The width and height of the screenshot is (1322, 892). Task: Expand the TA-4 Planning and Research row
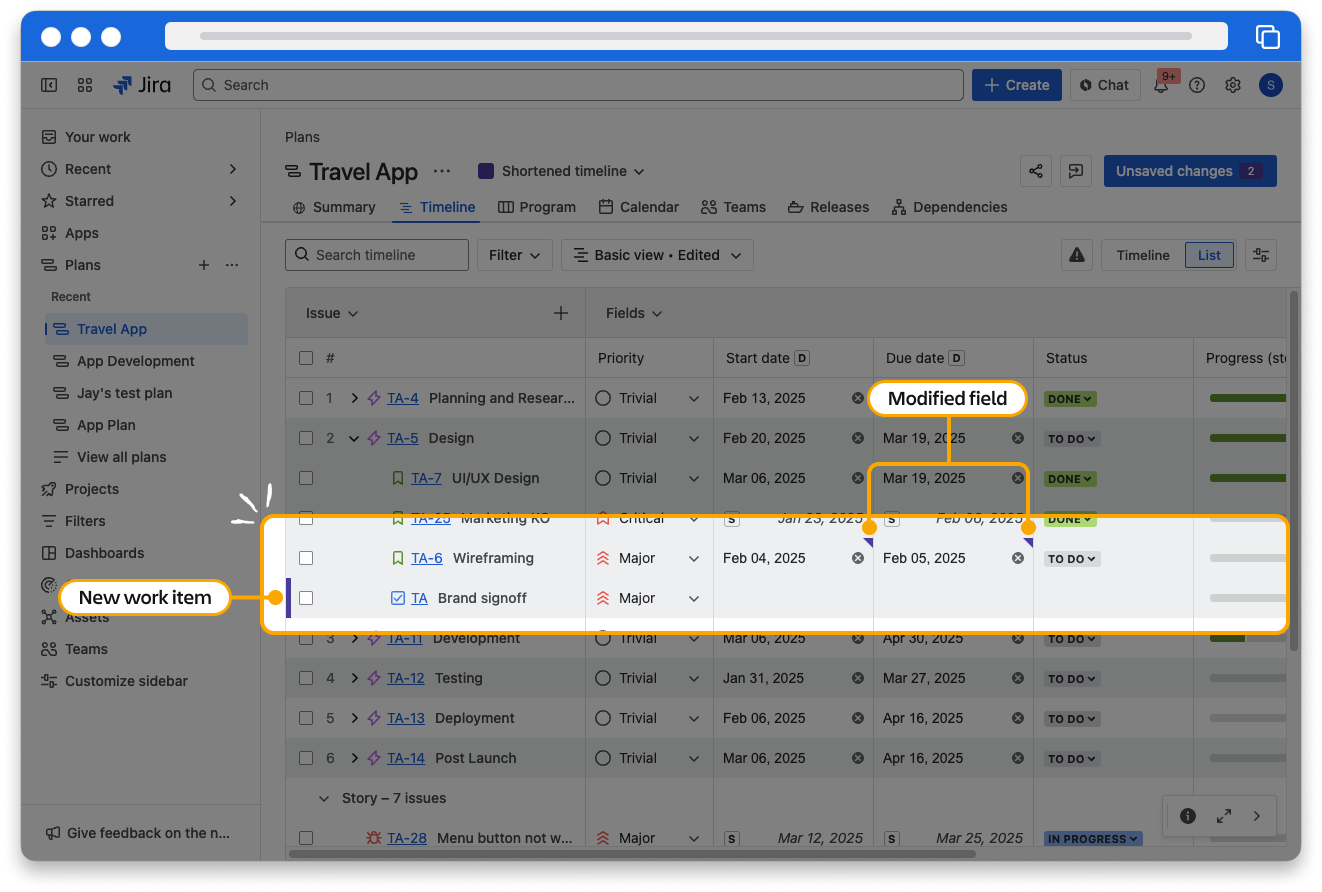click(354, 398)
